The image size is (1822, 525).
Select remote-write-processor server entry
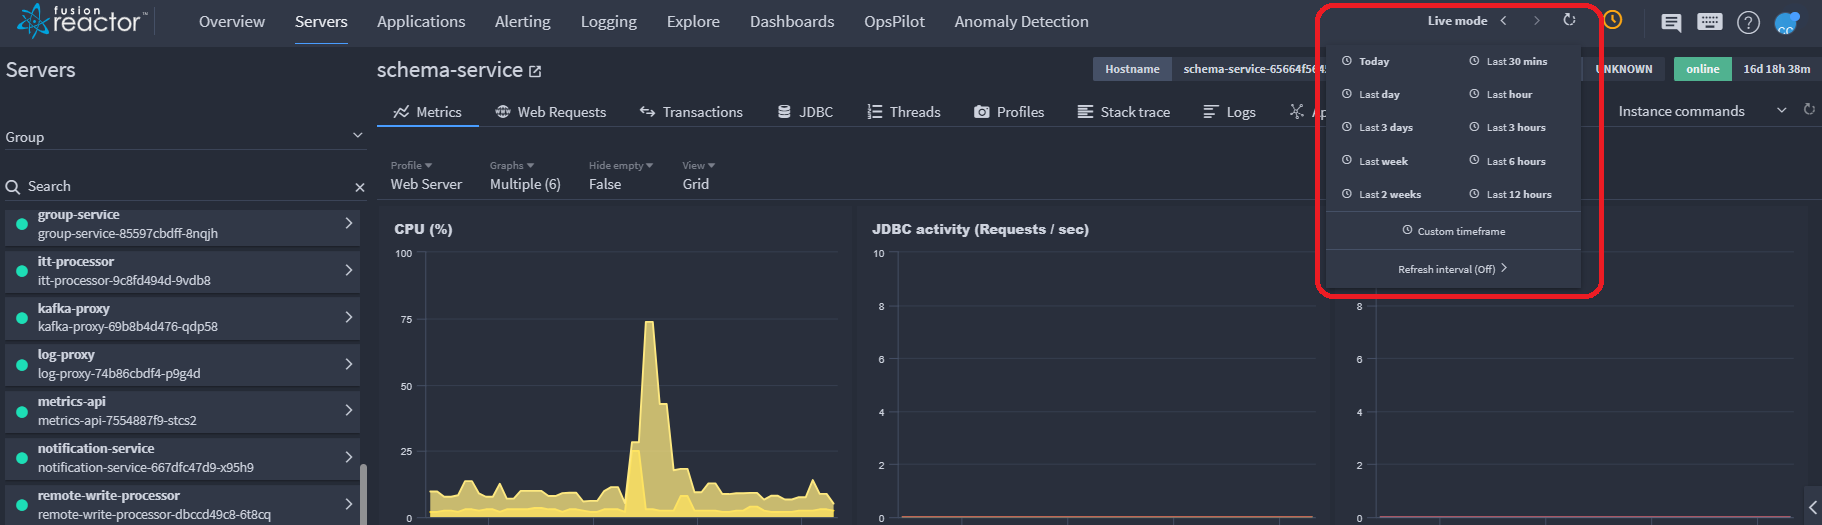click(x=182, y=505)
